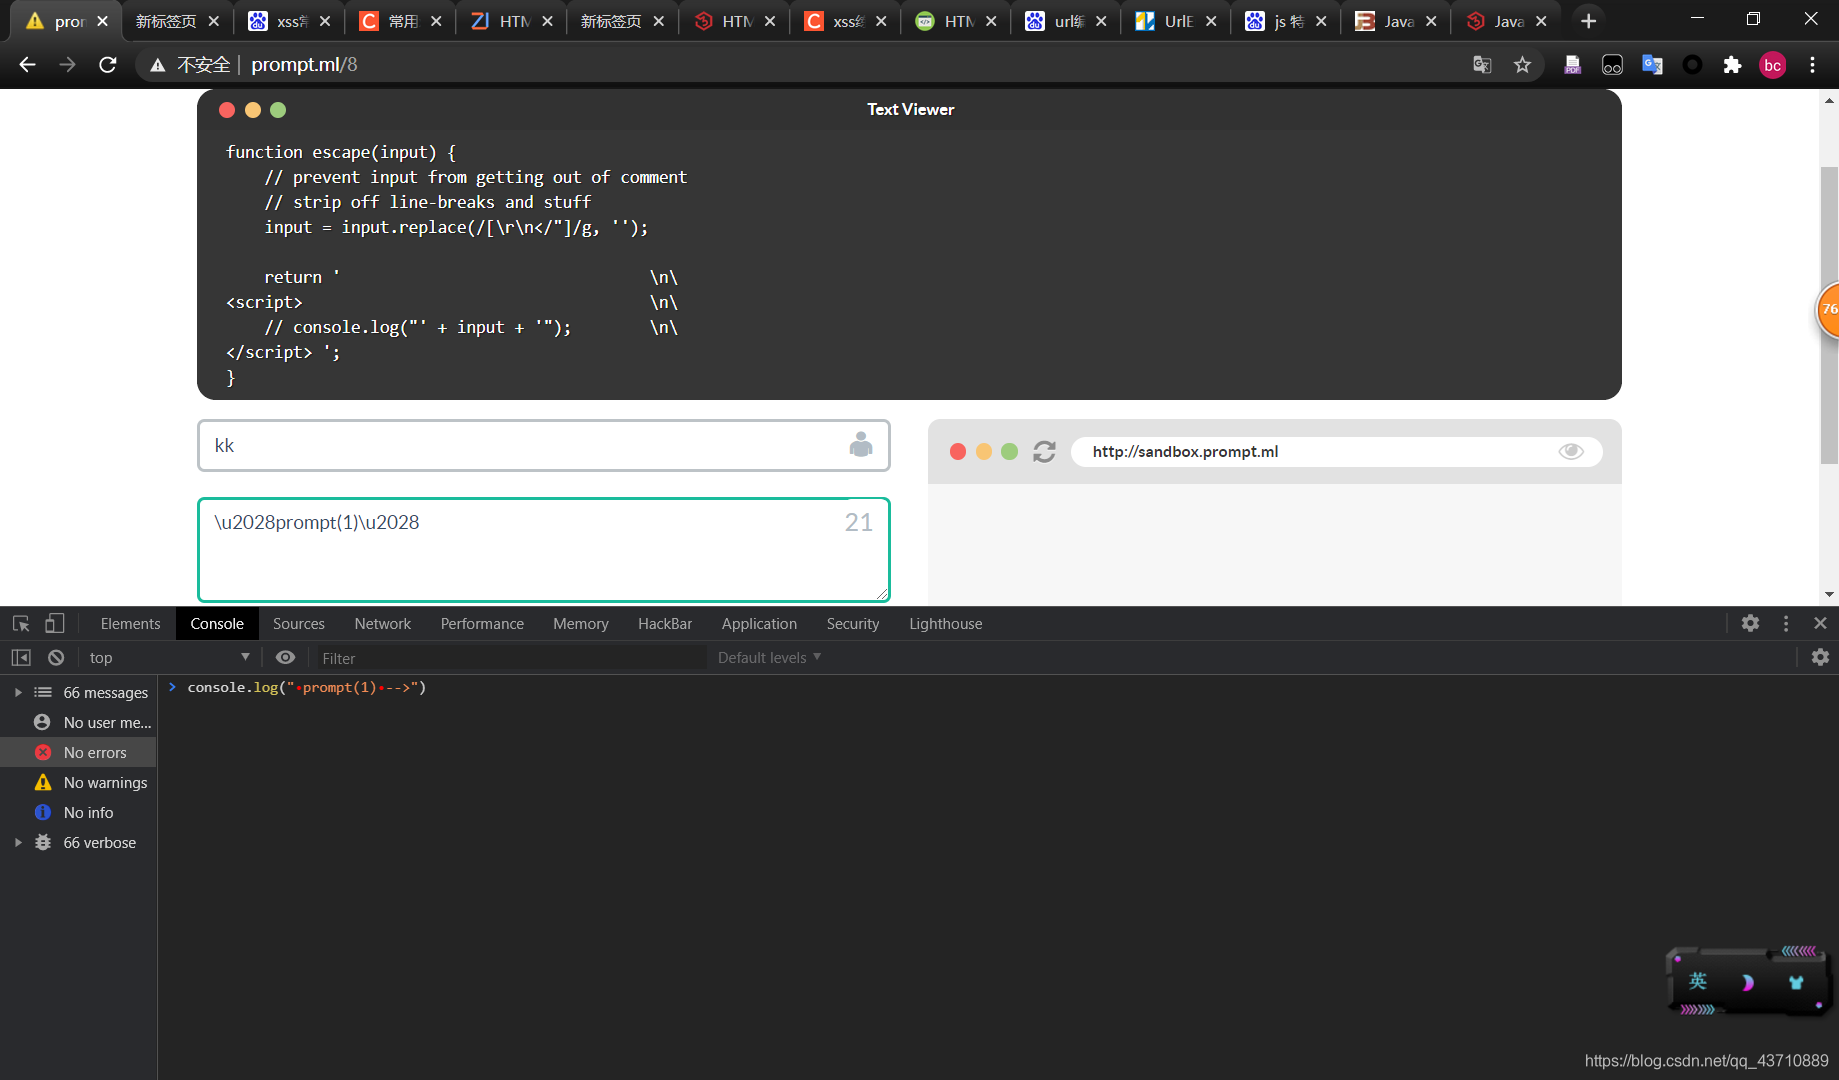This screenshot has width=1839, height=1080.
Task: Clear the console
Action: [x=56, y=657]
